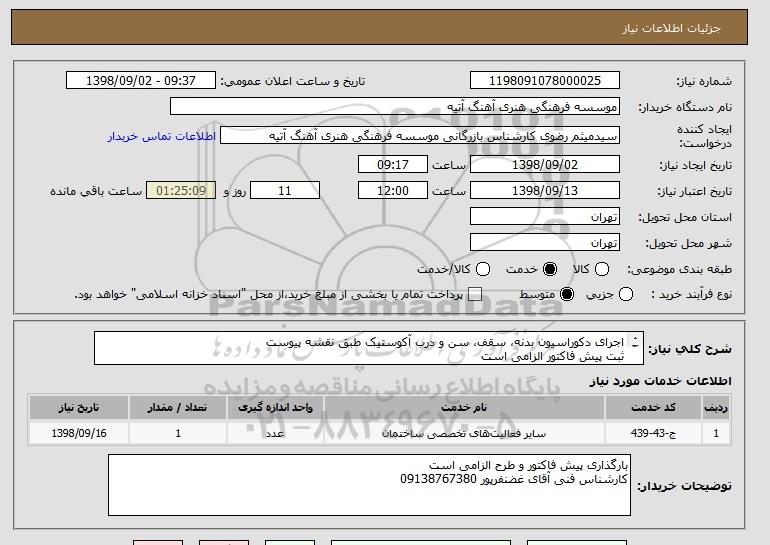770x545 pixels.
Task: Click service name cell سایر فعالیت‌های تخصصی ساختمان
Action: (464, 434)
